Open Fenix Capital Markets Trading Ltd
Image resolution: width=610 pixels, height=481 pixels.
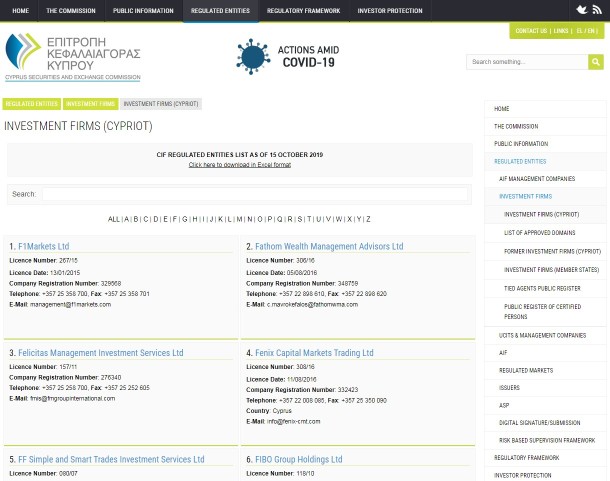click(314, 353)
